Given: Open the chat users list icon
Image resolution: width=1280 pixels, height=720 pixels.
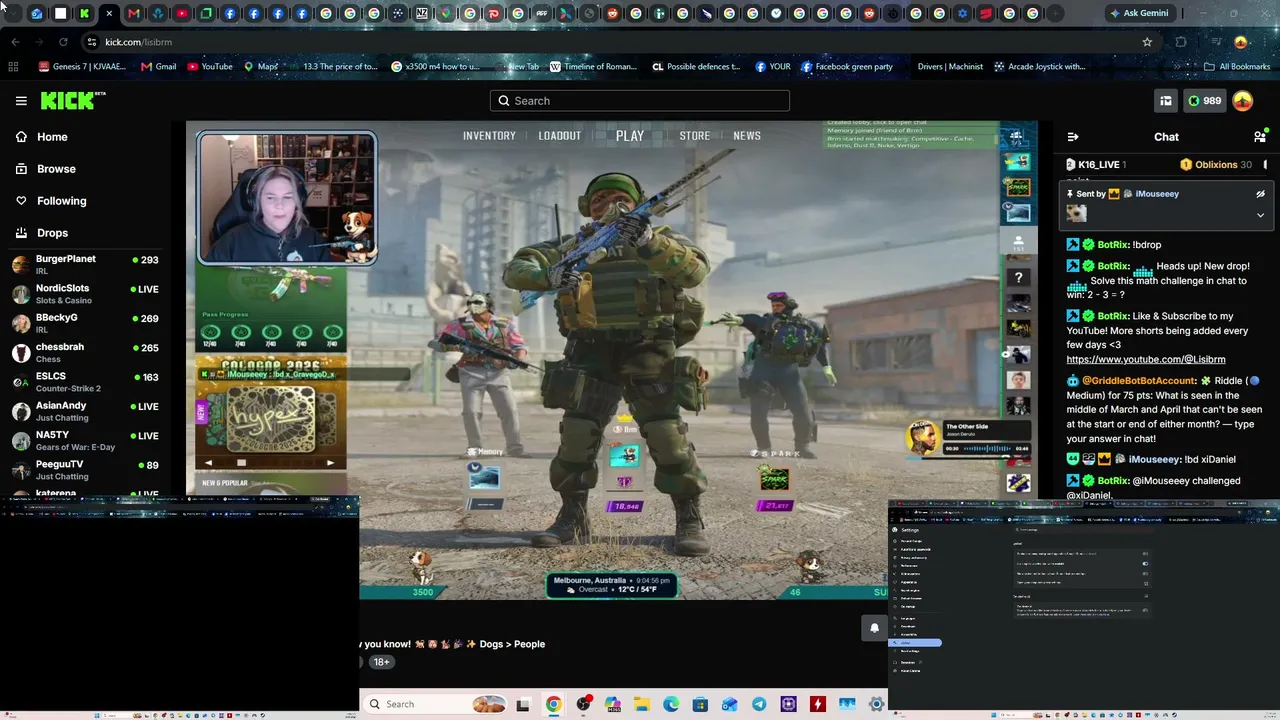Looking at the screenshot, I should pos(1260,137).
